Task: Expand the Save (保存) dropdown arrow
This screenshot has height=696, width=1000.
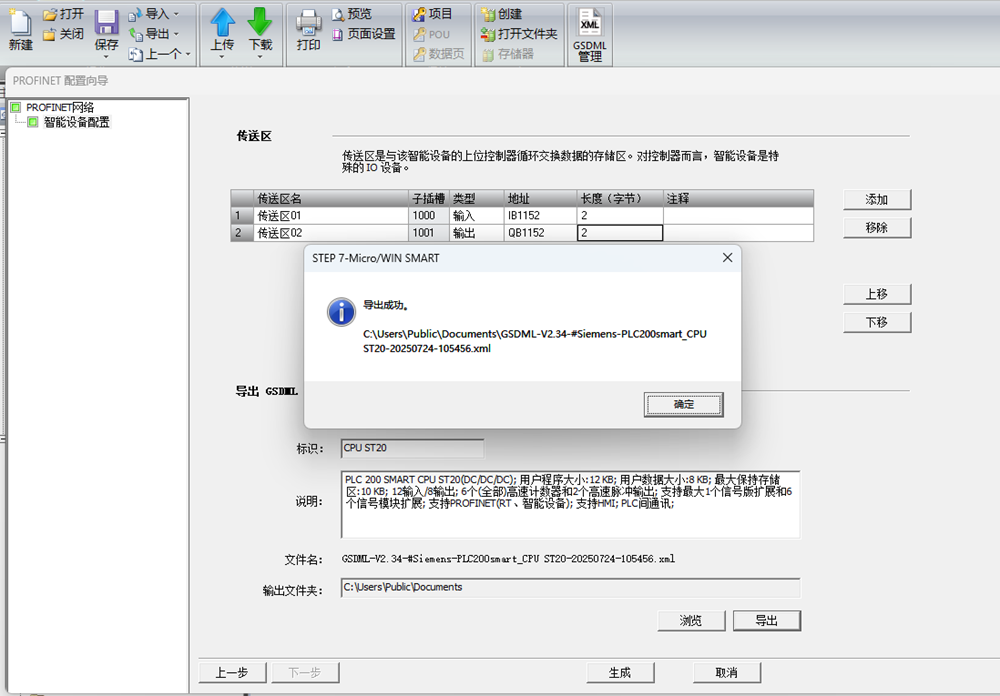Action: point(107,57)
